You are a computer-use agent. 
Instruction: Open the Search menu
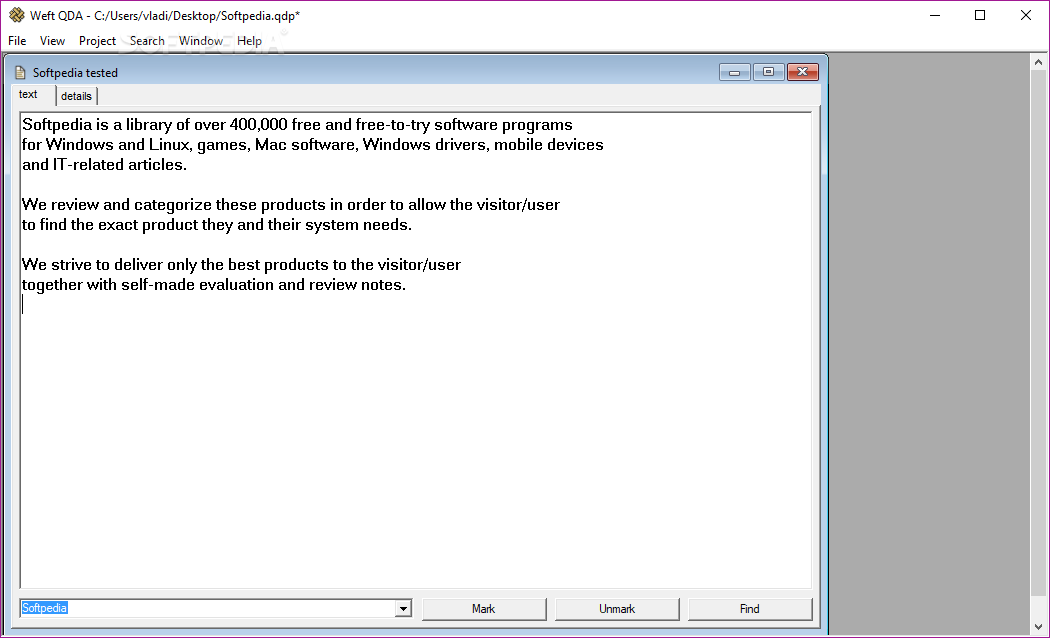coord(147,41)
